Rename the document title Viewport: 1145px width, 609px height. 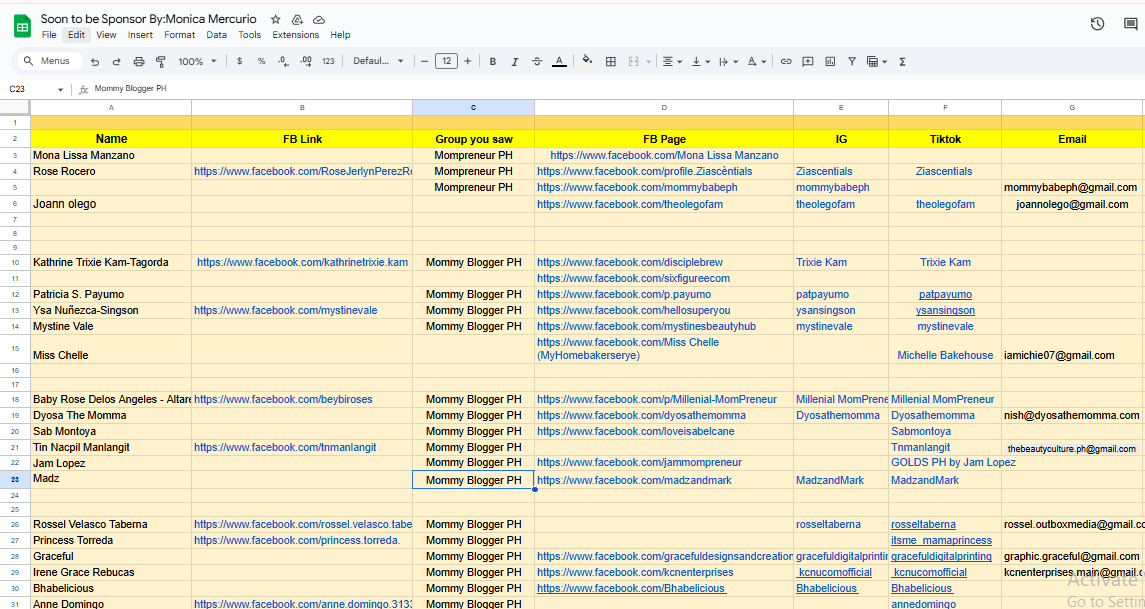click(149, 19)
